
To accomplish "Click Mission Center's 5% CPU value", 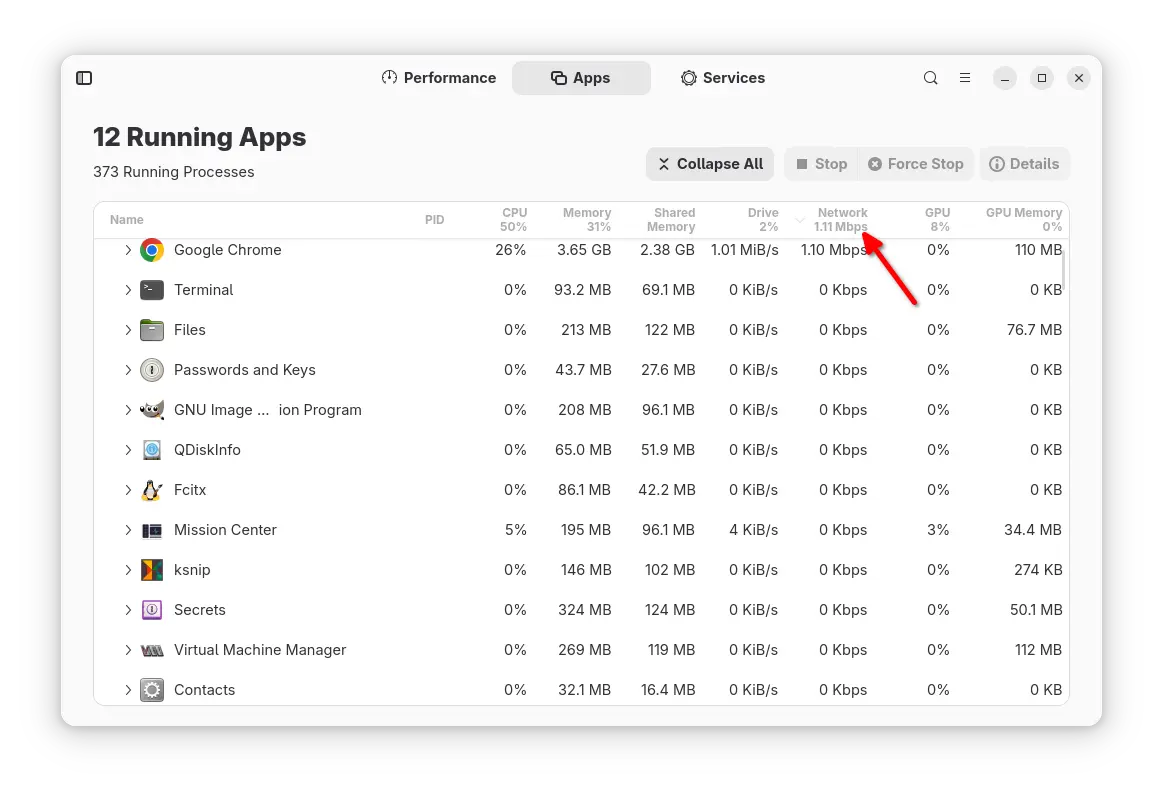I will click(516, 530).
